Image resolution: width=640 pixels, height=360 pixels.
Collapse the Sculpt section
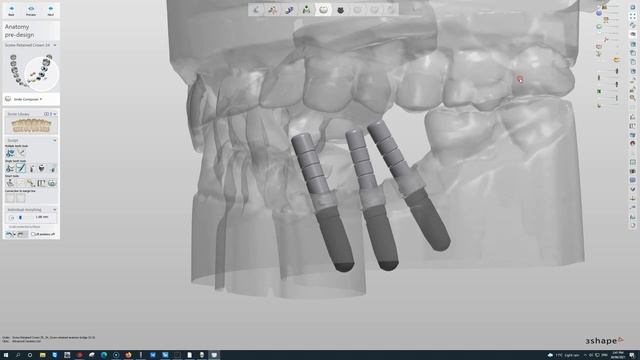(x=55, y=140)
